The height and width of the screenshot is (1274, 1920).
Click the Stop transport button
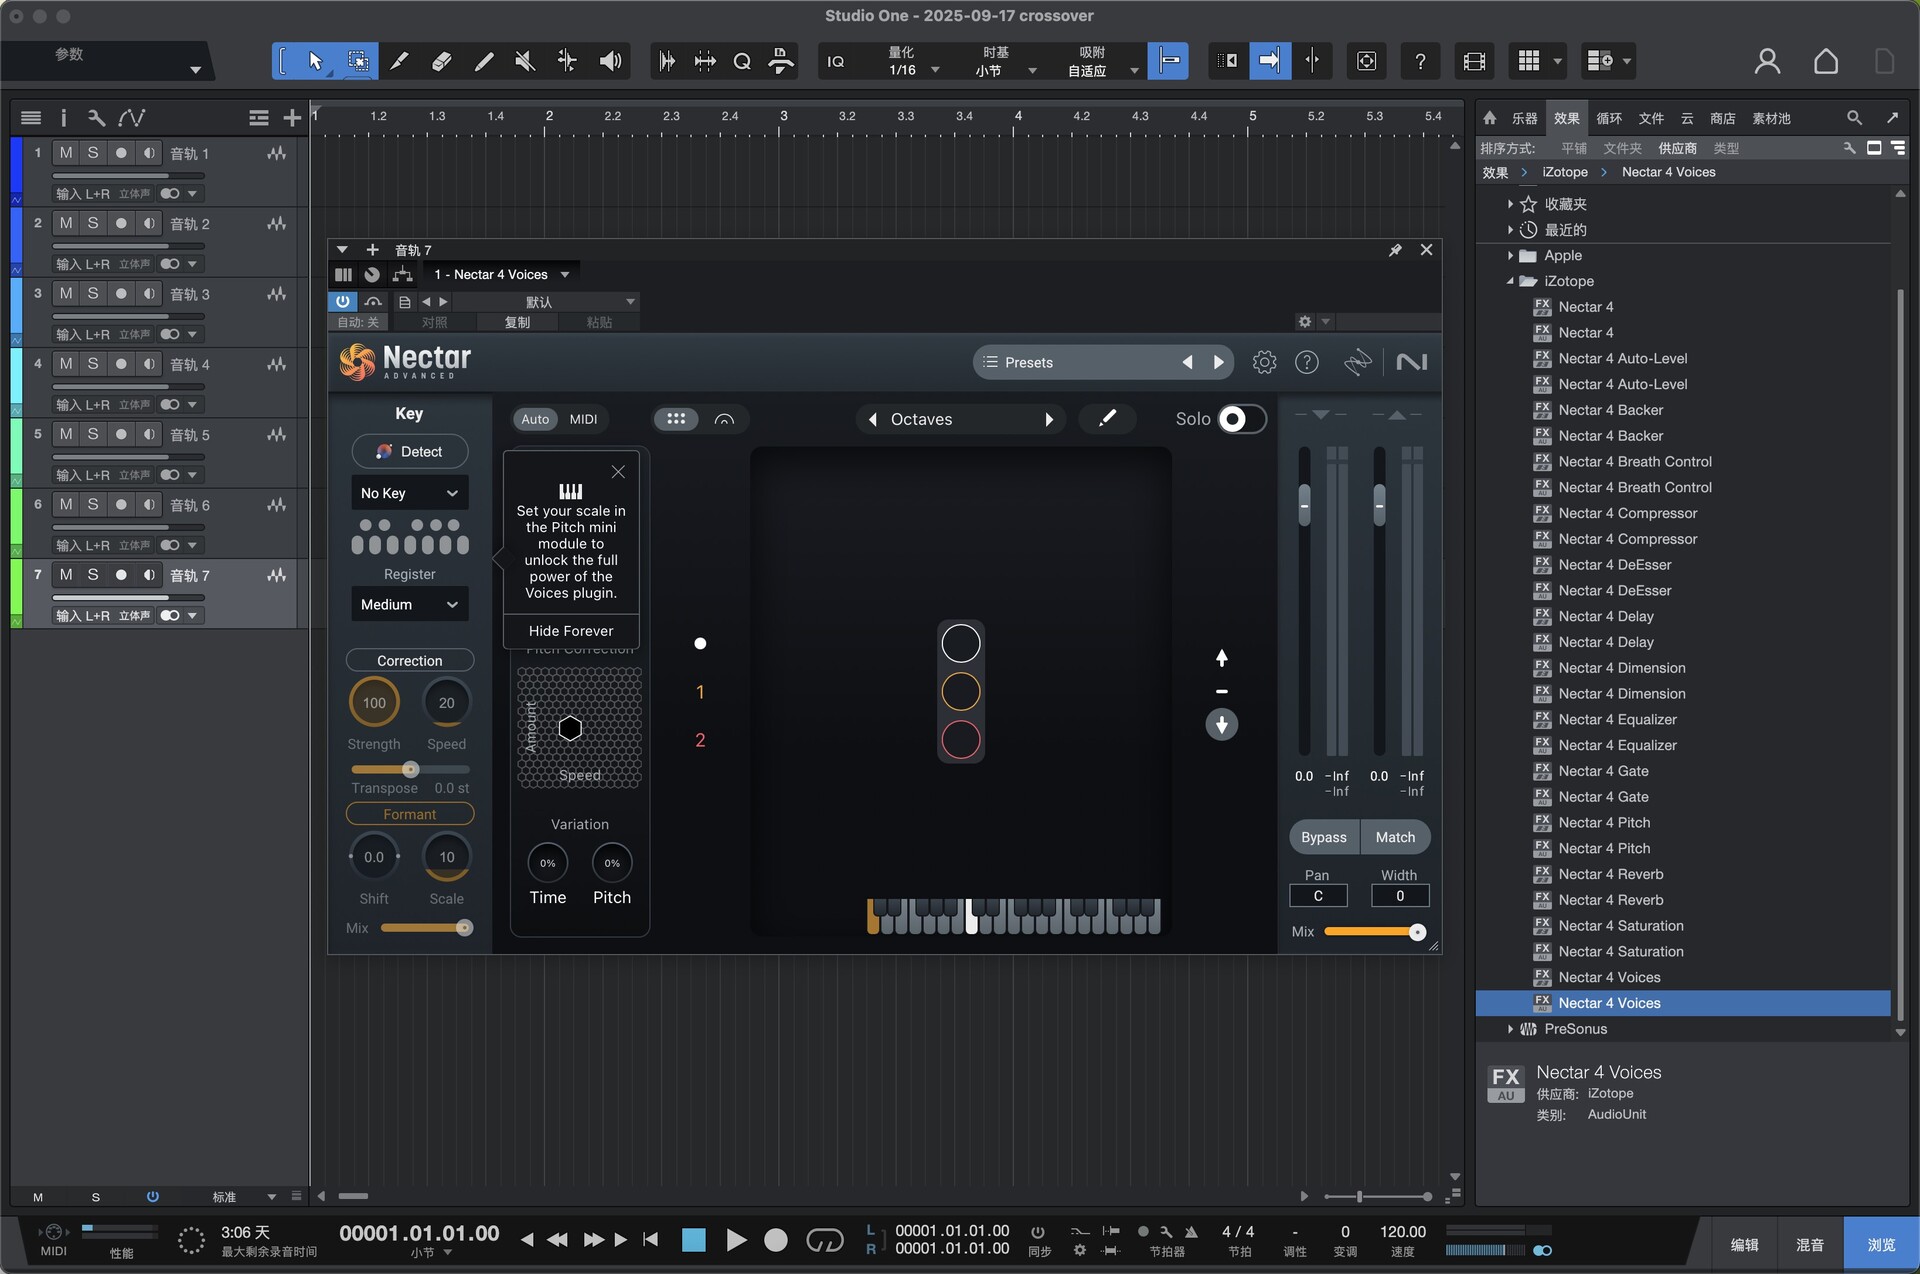click(693, 1240)
